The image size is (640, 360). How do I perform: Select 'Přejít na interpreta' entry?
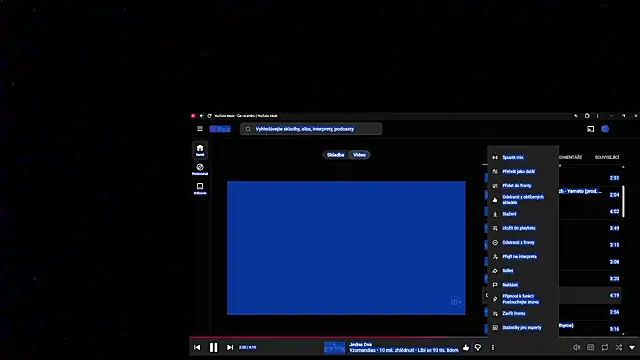coord(523,256)
